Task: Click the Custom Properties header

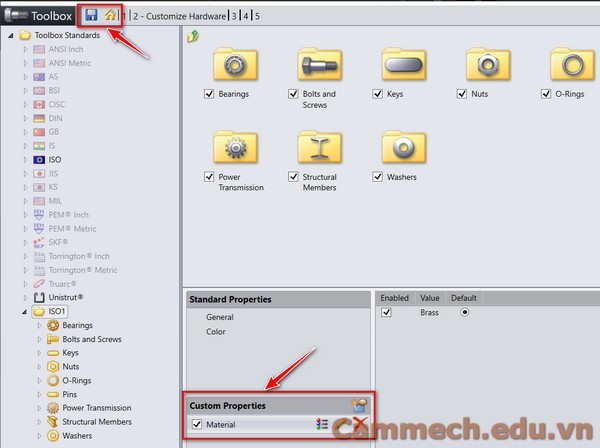Action: pos(227,406)
